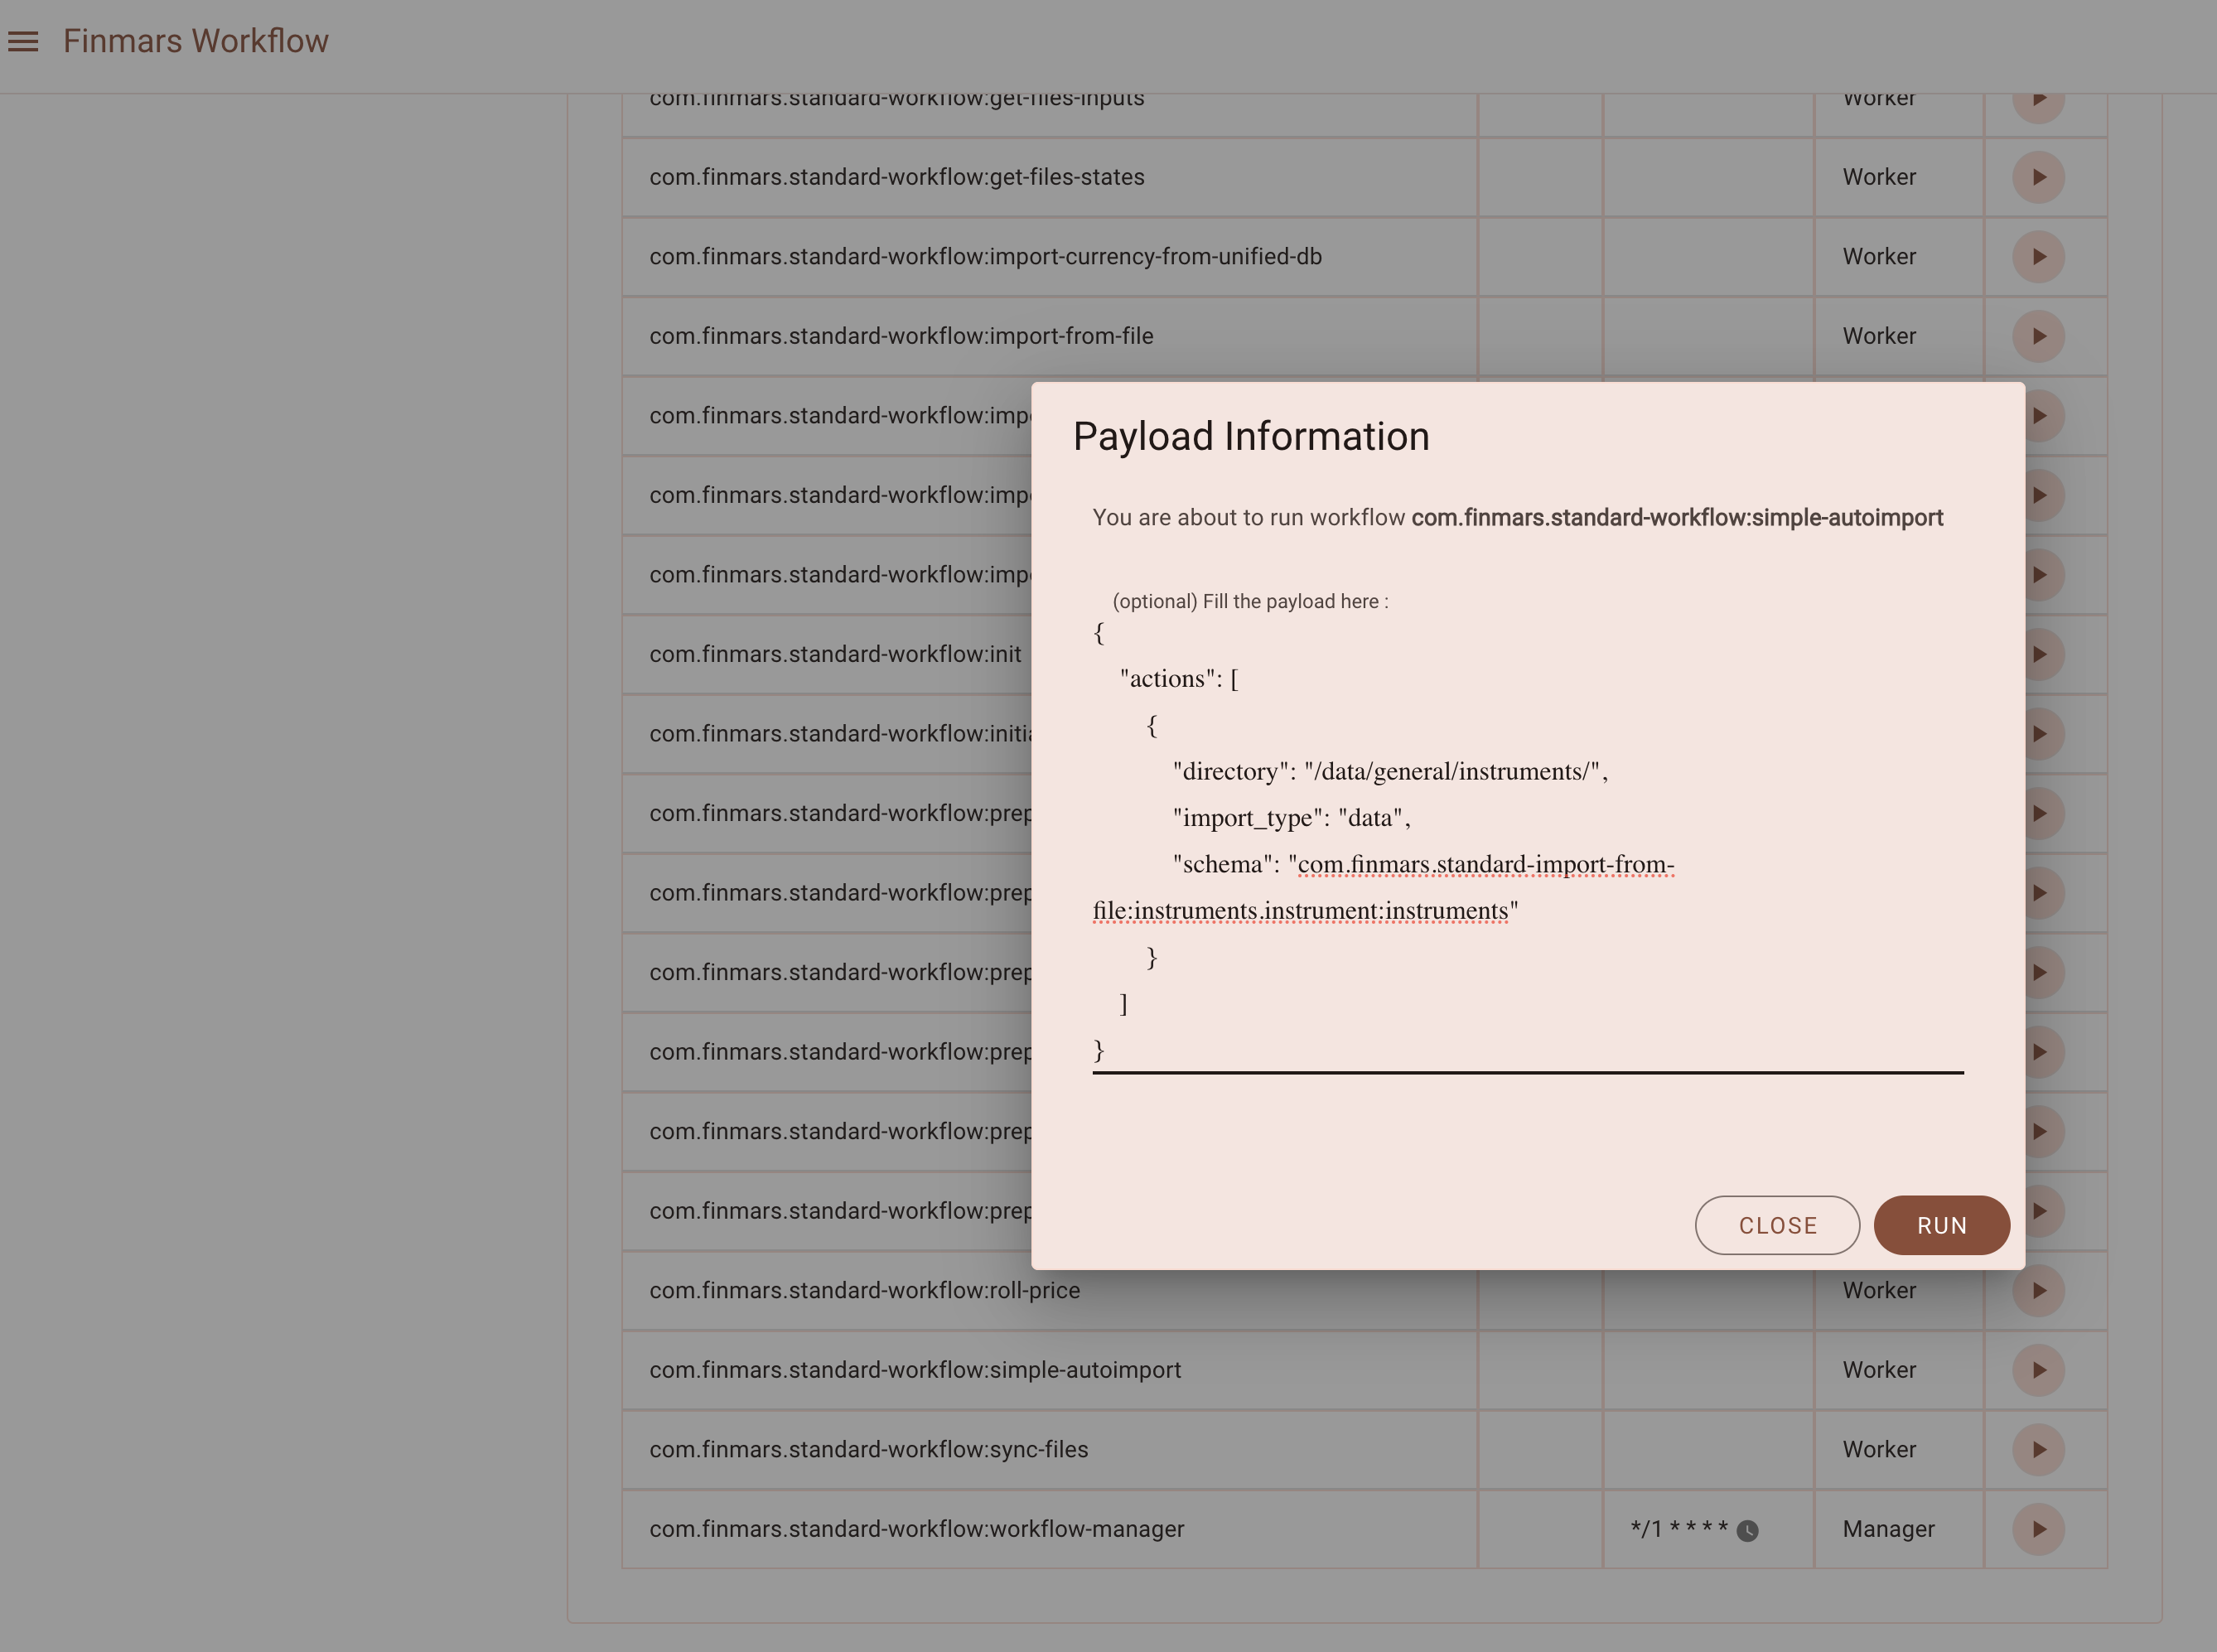Click into the payload JSON text area
The image size is (2217, 1652).
point(1527,842)
